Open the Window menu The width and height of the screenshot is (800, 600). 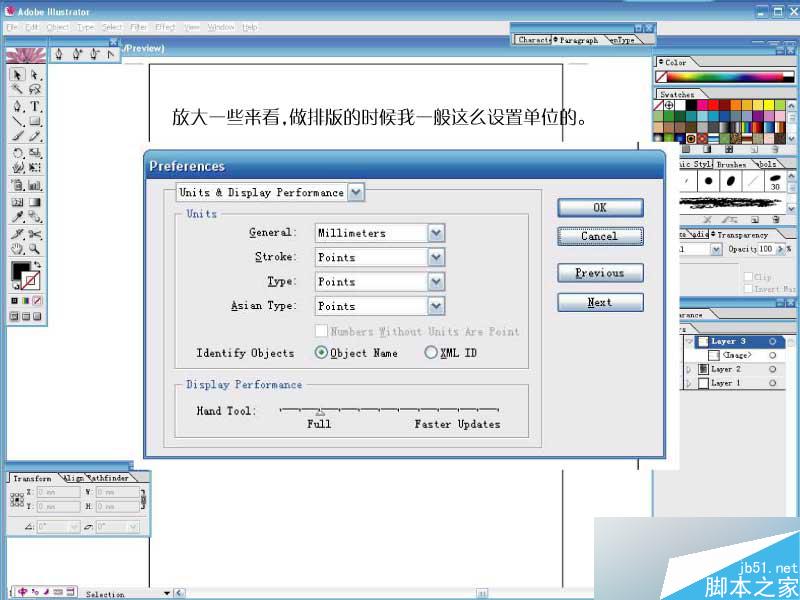pyautogui.click(x=220, y=27)
